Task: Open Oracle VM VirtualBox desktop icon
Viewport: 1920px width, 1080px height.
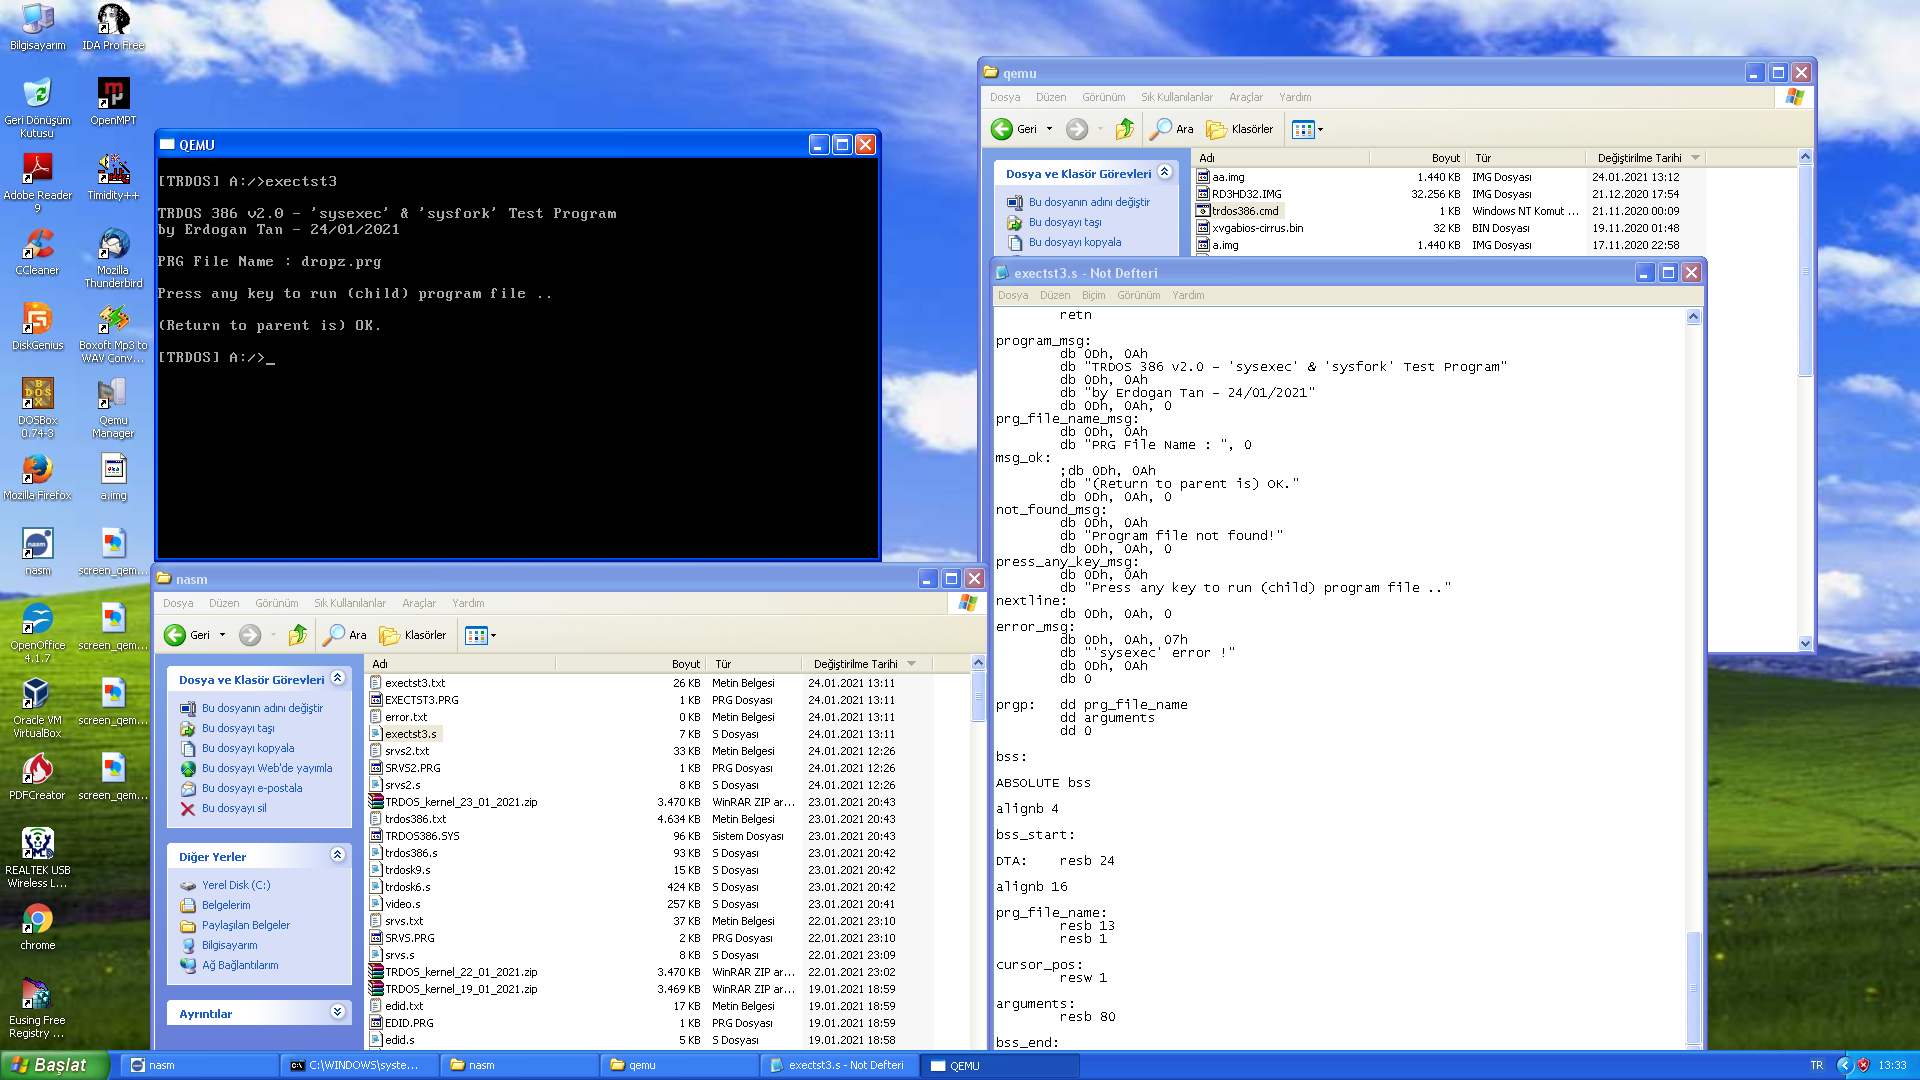Action: click(37, 694)
